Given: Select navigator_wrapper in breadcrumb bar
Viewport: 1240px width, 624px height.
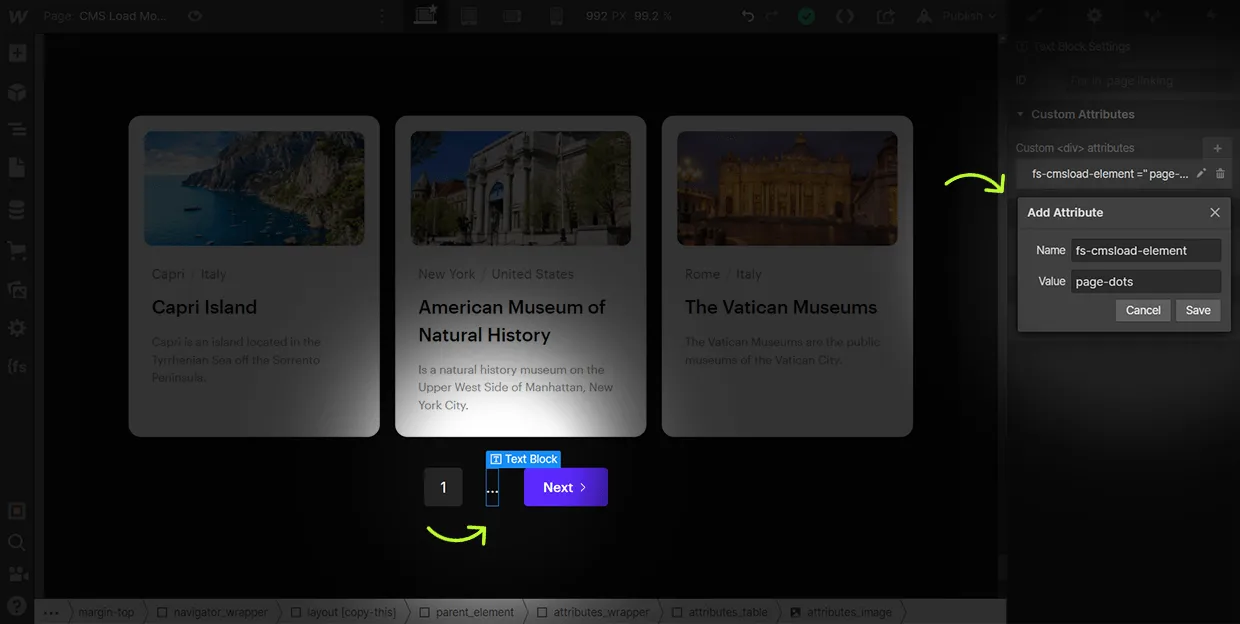Looking at the screenshot, I should pyautogui.click(x=211, y=612).
